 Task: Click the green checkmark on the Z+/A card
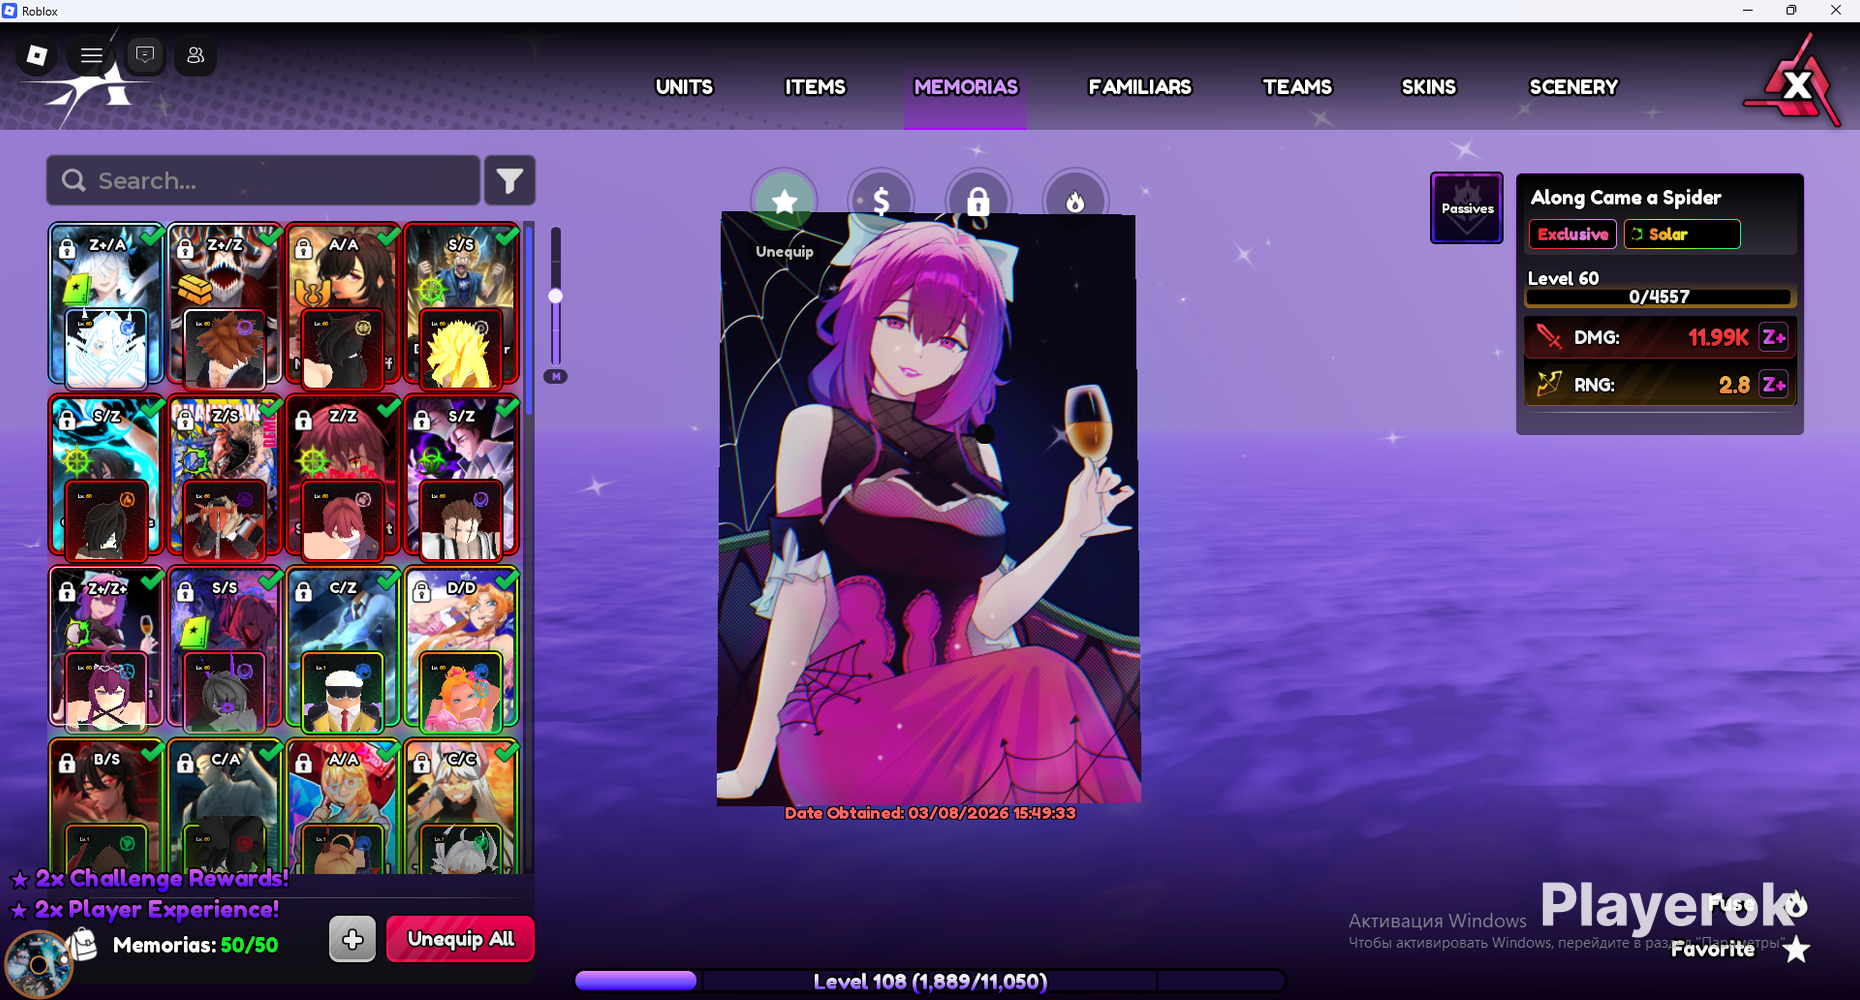point(152,237)
